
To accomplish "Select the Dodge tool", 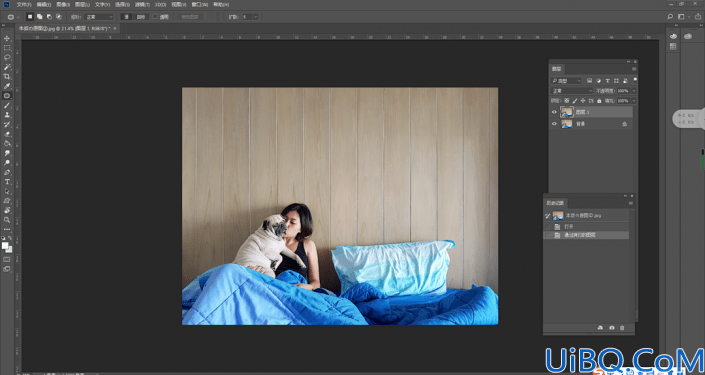I will (7, 162).
